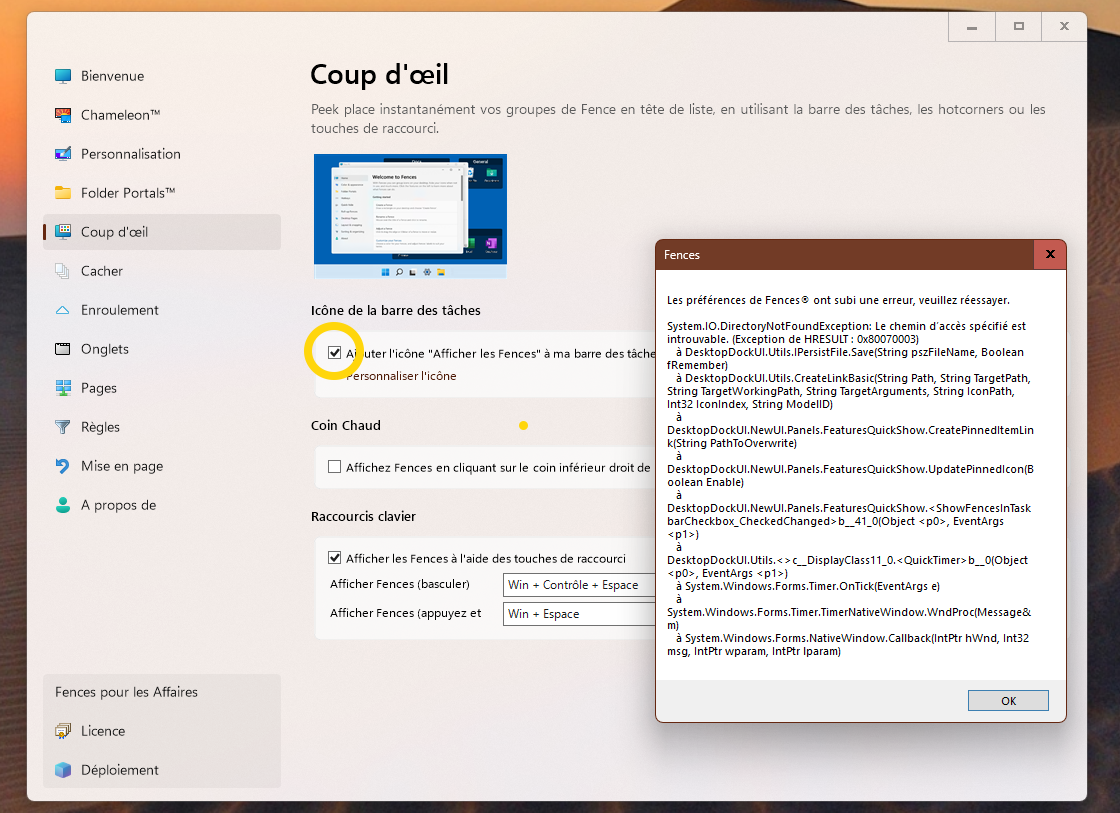Viewport: 1120px width, 813px height.
Task: Open the "Win + Espace" shortcut box
Action: pos(578,614)
